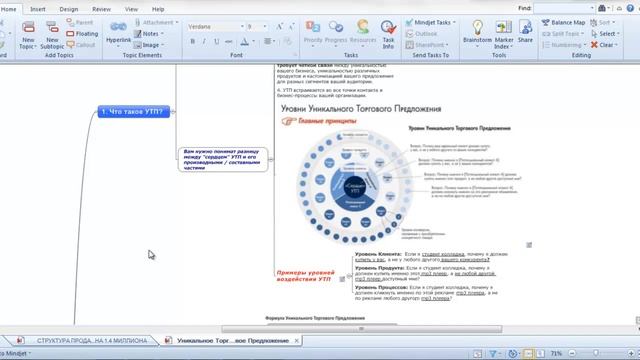Expand the Notes dropdown arrow
Image resolution: width=640 pixels, height=360 pixels.
pos(162,33)
